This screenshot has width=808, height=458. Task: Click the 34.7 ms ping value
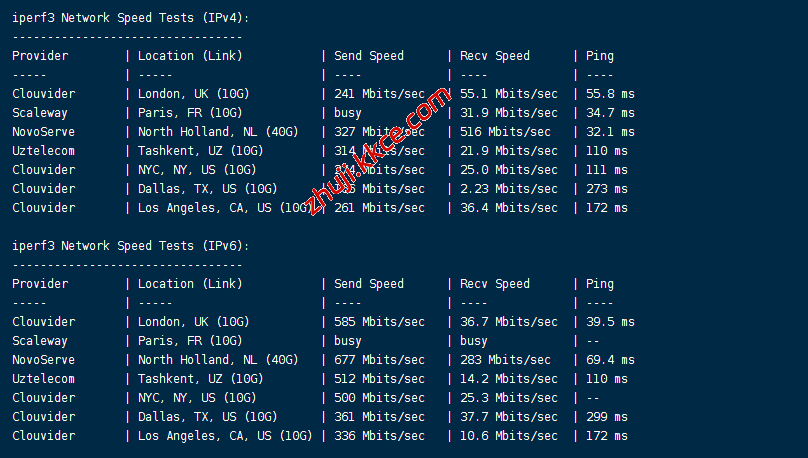(610, 113)
